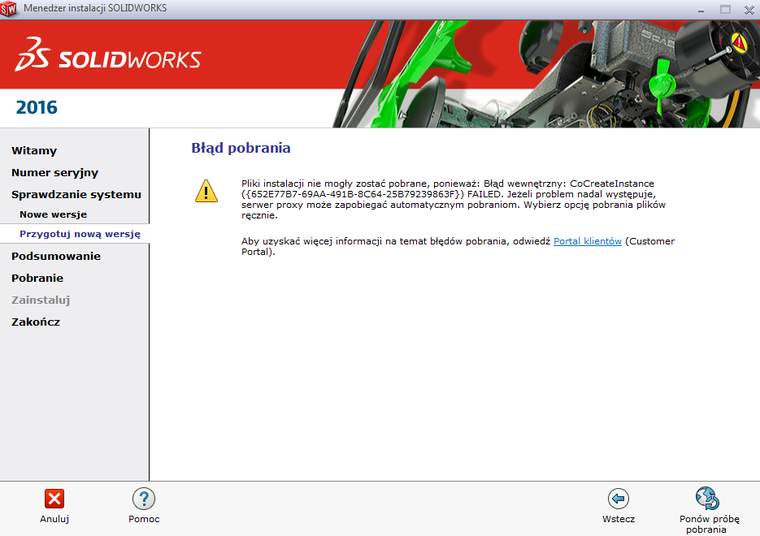Retry download with the globe icon
Screen dimensions: 760x536
coord(708,498)
